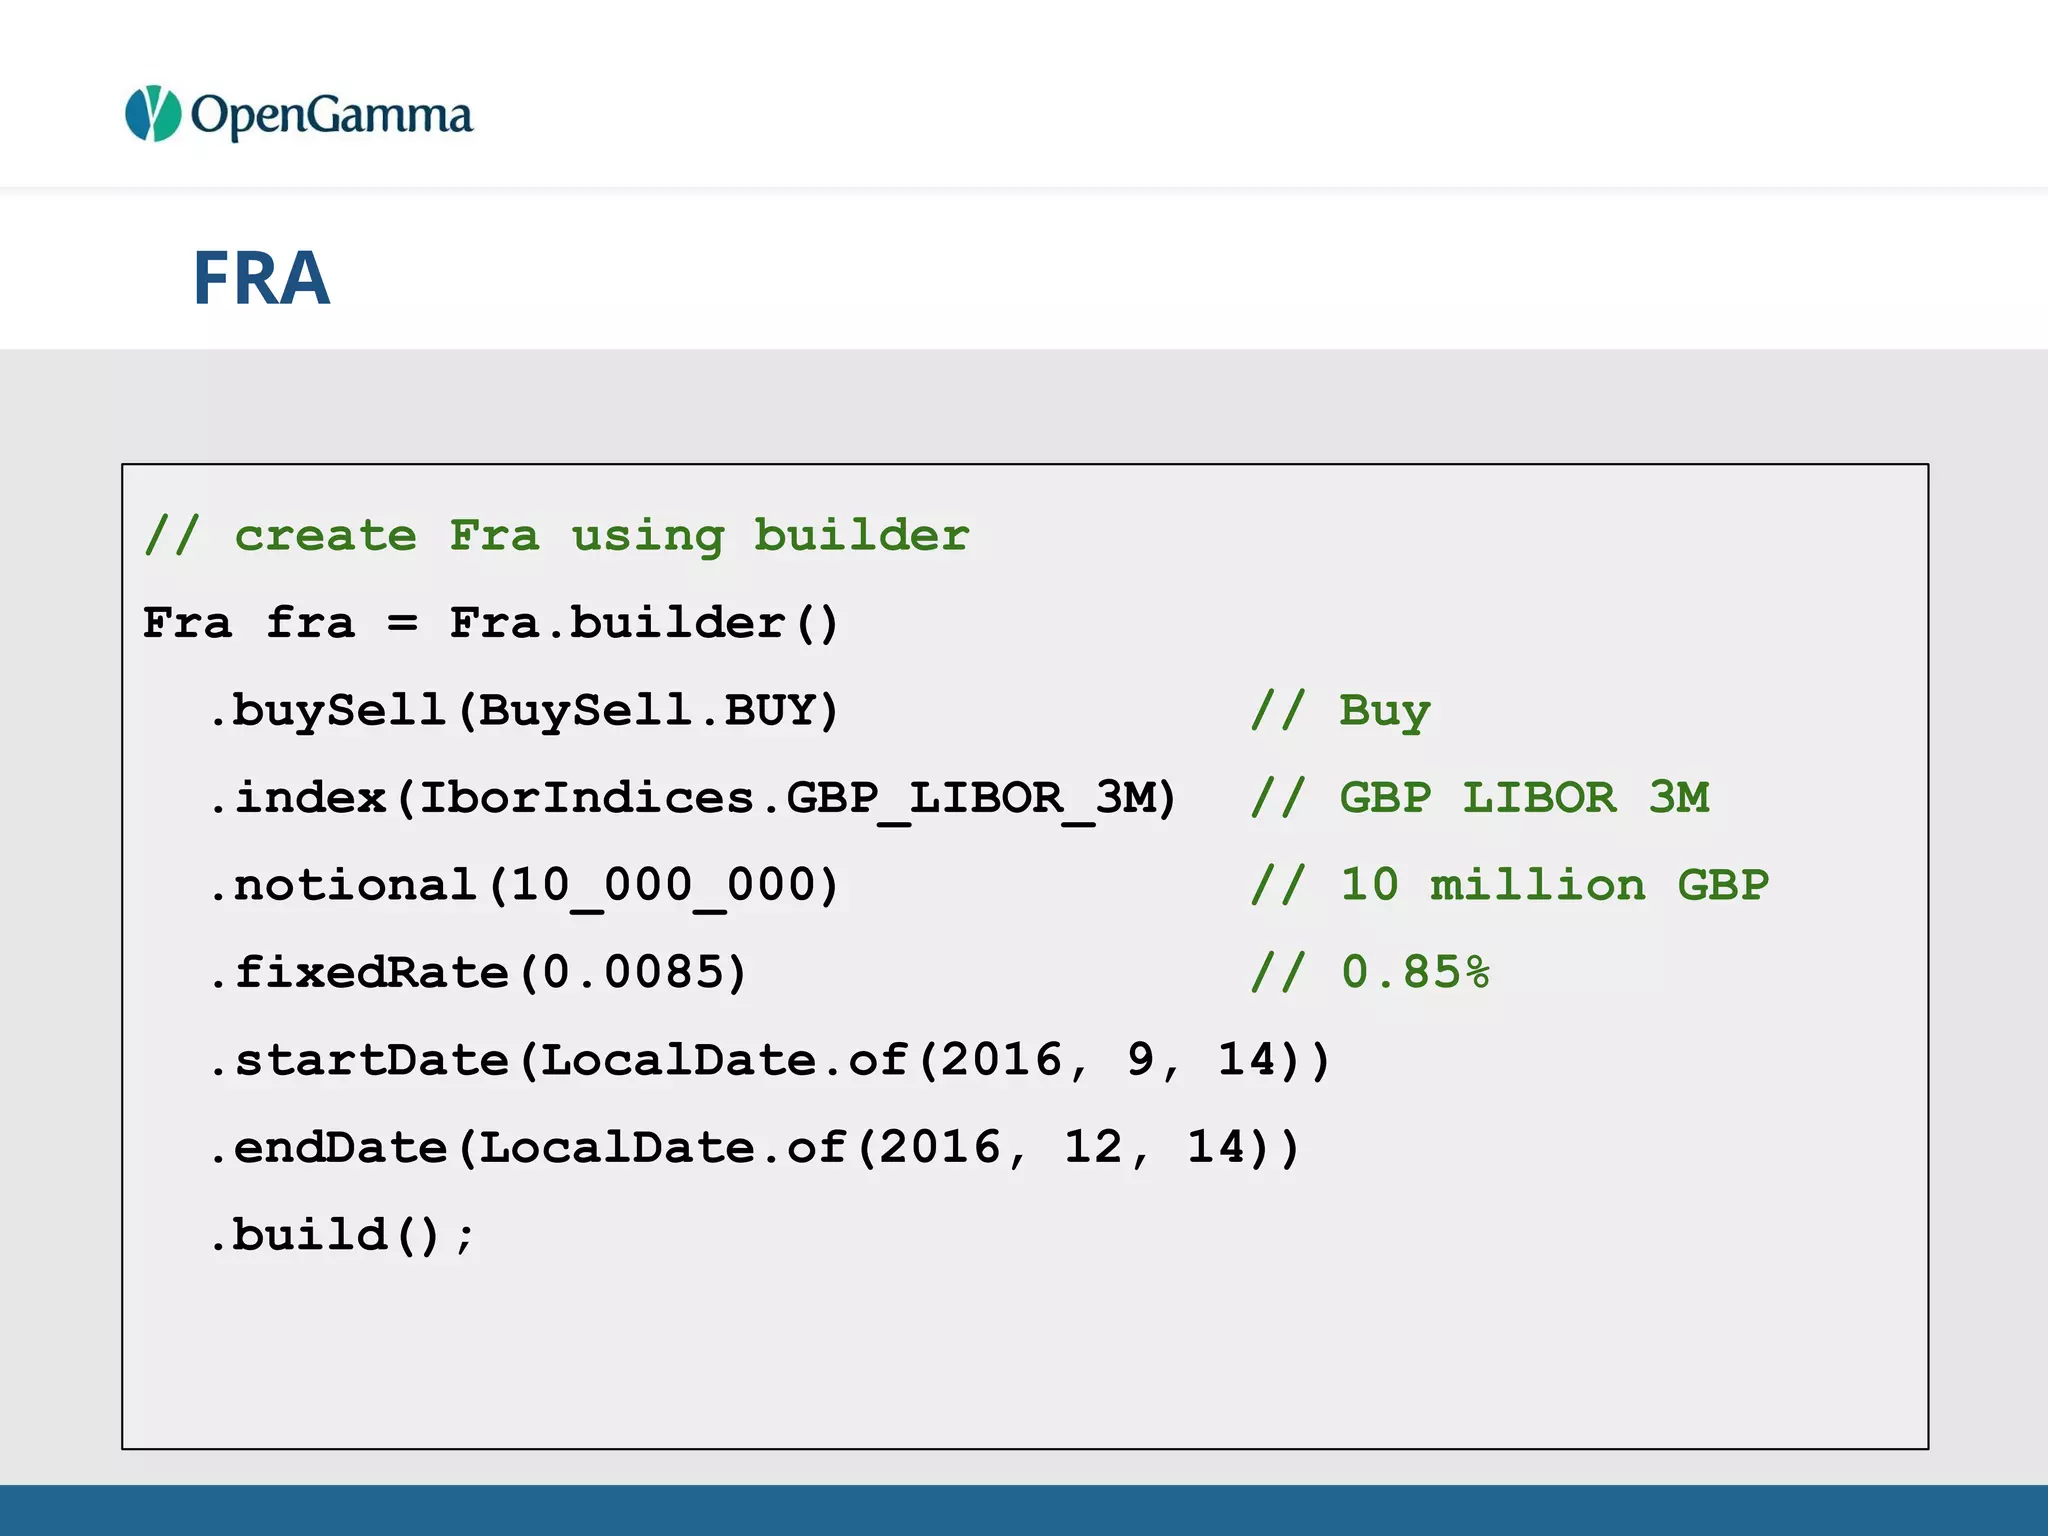
Task: Click the '.index(IborIndices.GBP_LIBOR_3M)' code line
Action: click(x=693, y=799)
